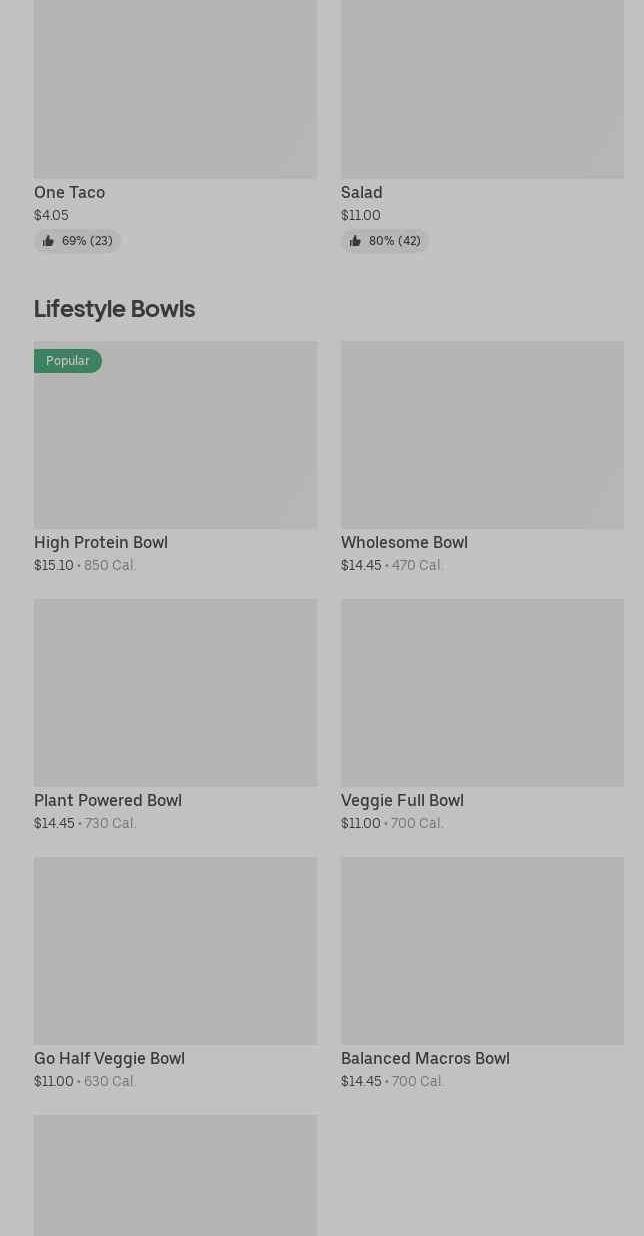Click the thumbs-up icon under One Taco

pos(48,241)
